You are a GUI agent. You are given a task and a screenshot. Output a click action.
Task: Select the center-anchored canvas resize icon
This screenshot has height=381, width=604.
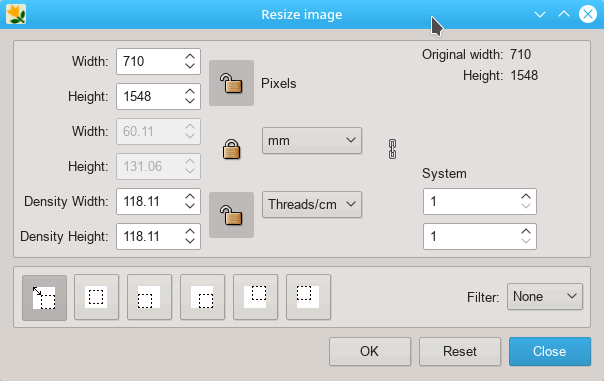pos(96,297)
